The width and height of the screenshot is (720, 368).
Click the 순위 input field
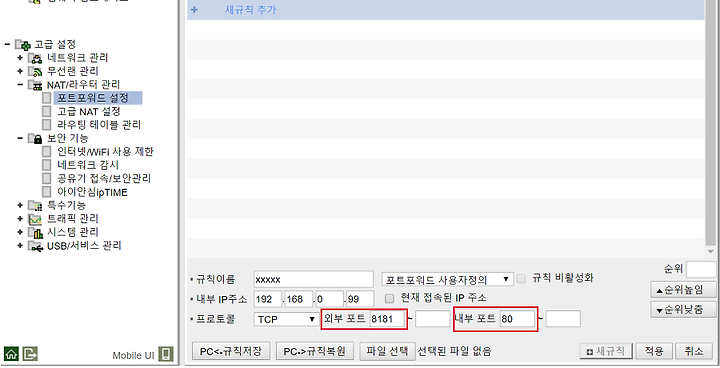tap(701, 269)
